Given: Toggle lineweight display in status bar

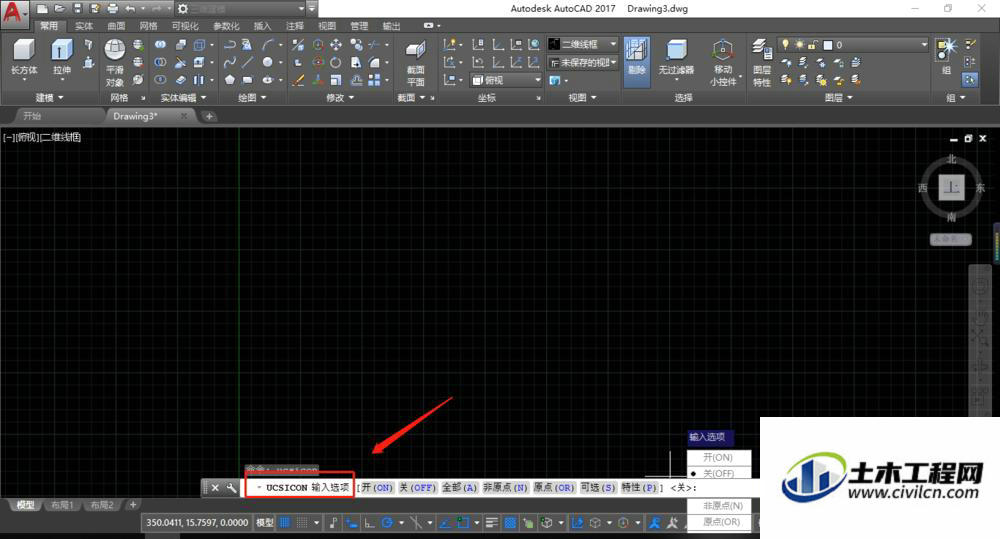Looking at the screenshot, I should 492,523.
